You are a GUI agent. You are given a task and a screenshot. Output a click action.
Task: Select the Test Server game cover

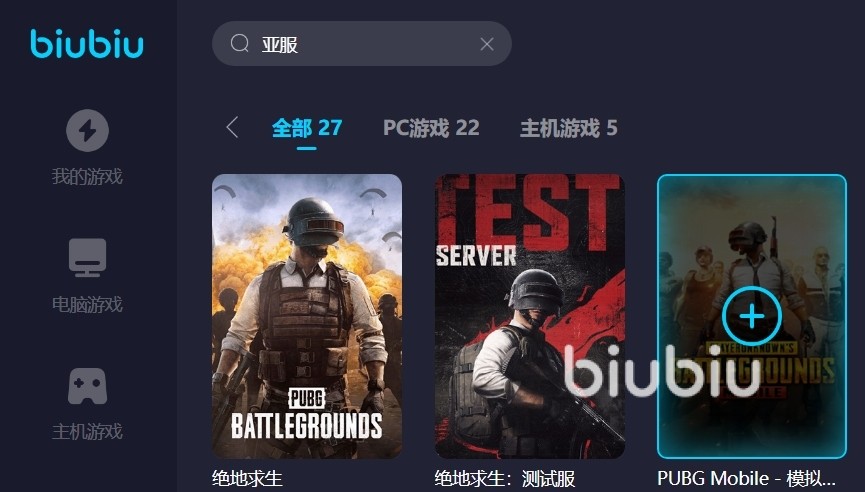(x=530, y=316)
